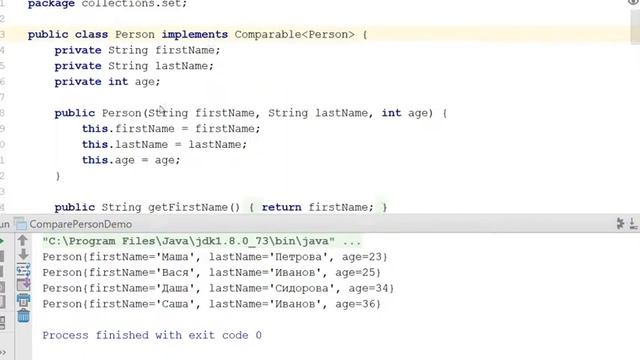Click 'getFirstName()' method name
Screen dimensions: 640x360
(x=194, y=207)
